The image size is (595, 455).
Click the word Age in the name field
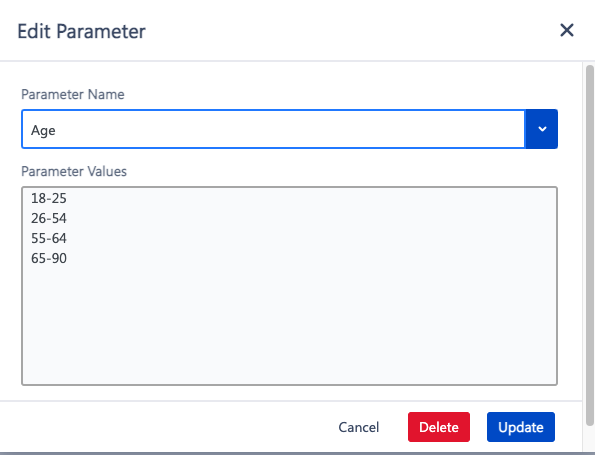[43, 131]
